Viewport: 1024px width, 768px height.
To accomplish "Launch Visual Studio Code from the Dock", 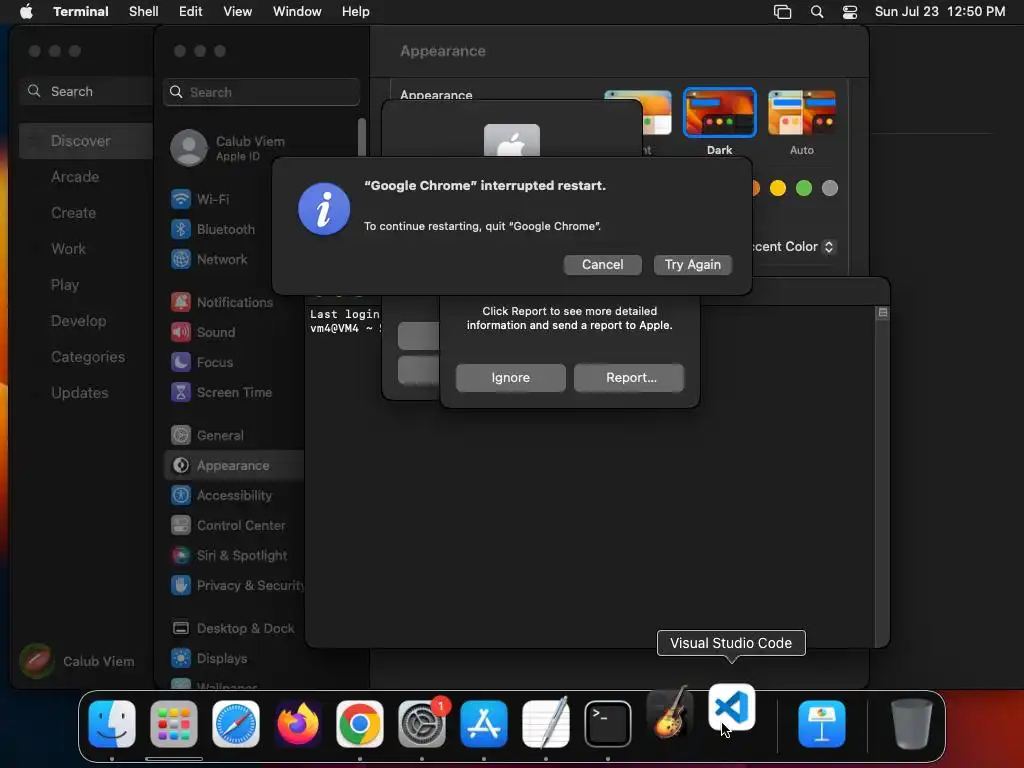I will point(732,708).
